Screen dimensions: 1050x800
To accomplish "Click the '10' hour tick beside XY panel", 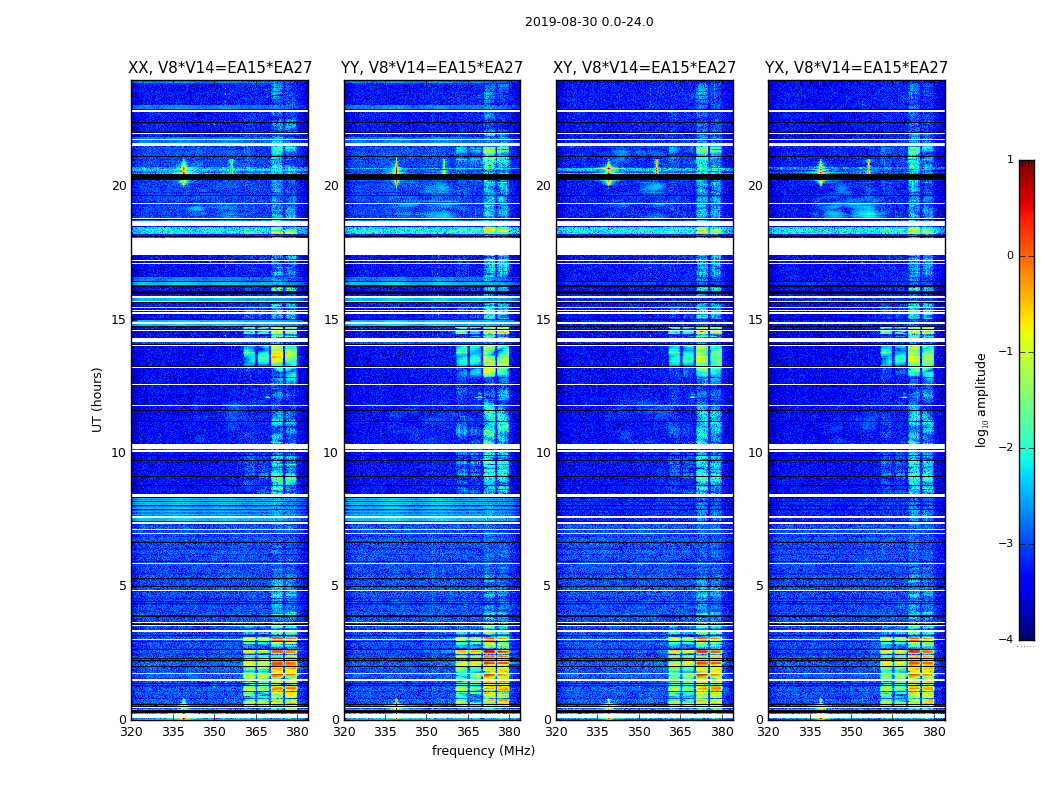I will (543, 453).
